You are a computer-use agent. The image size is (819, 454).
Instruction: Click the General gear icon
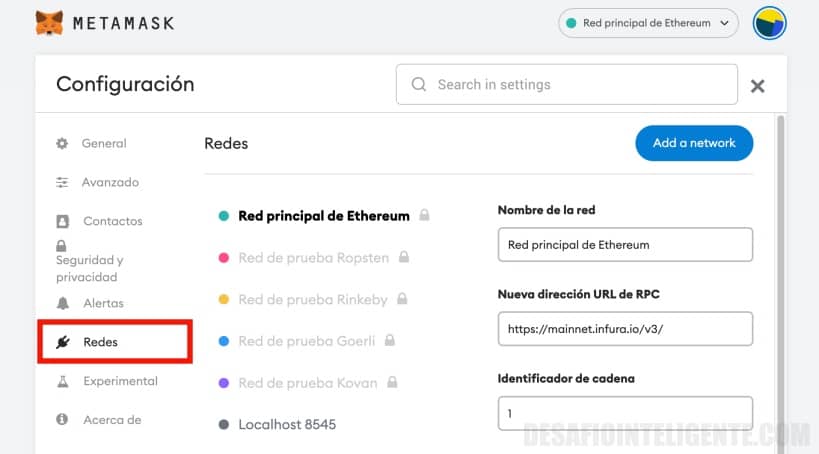click(62, 143)
